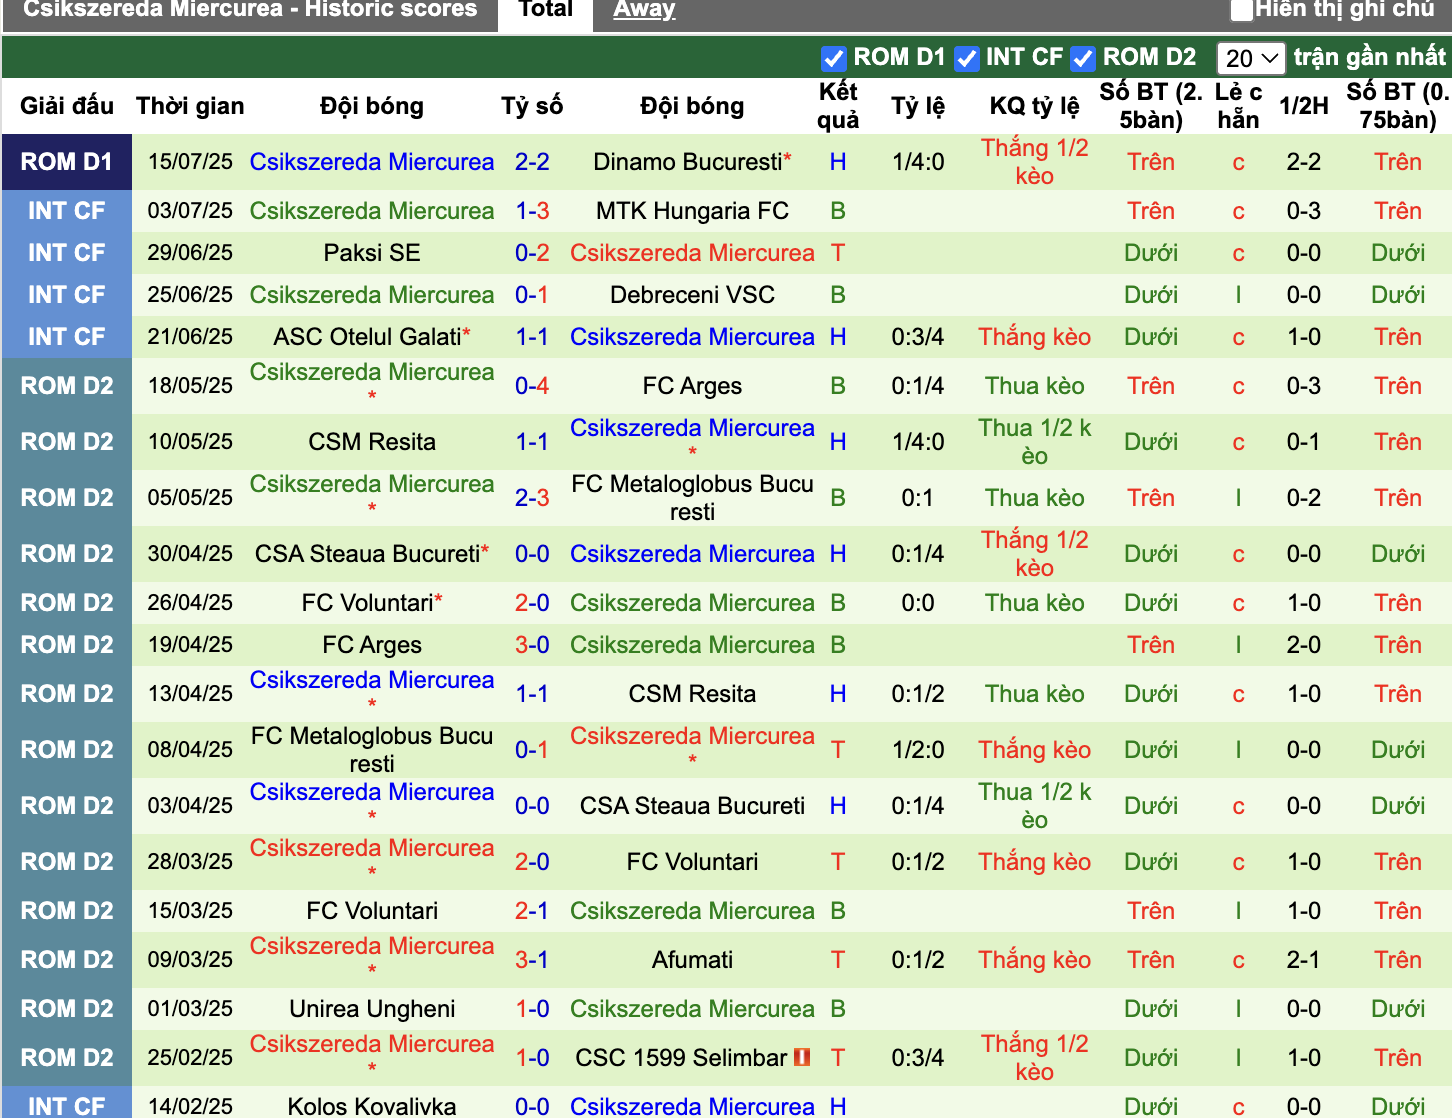
Task: Click the Thời gian column header
Action: click(x=190, y=106)
